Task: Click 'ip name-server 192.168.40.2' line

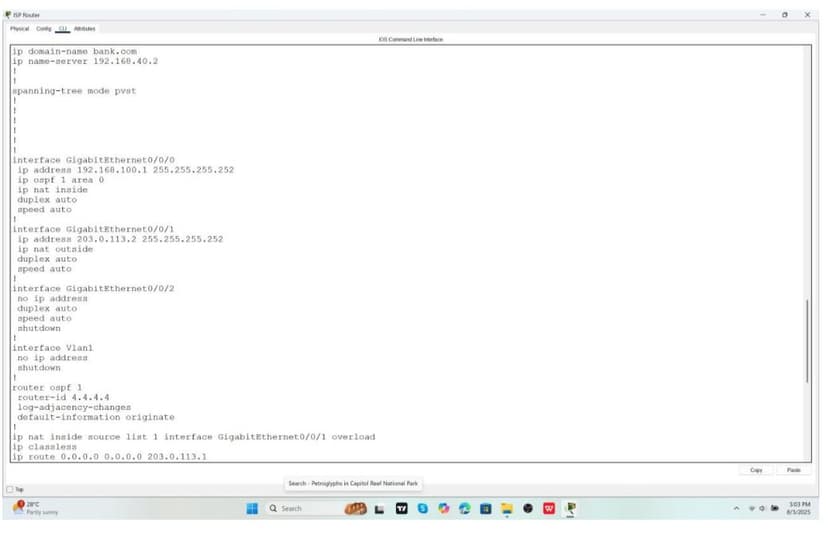Action: (x=85, y=61)
